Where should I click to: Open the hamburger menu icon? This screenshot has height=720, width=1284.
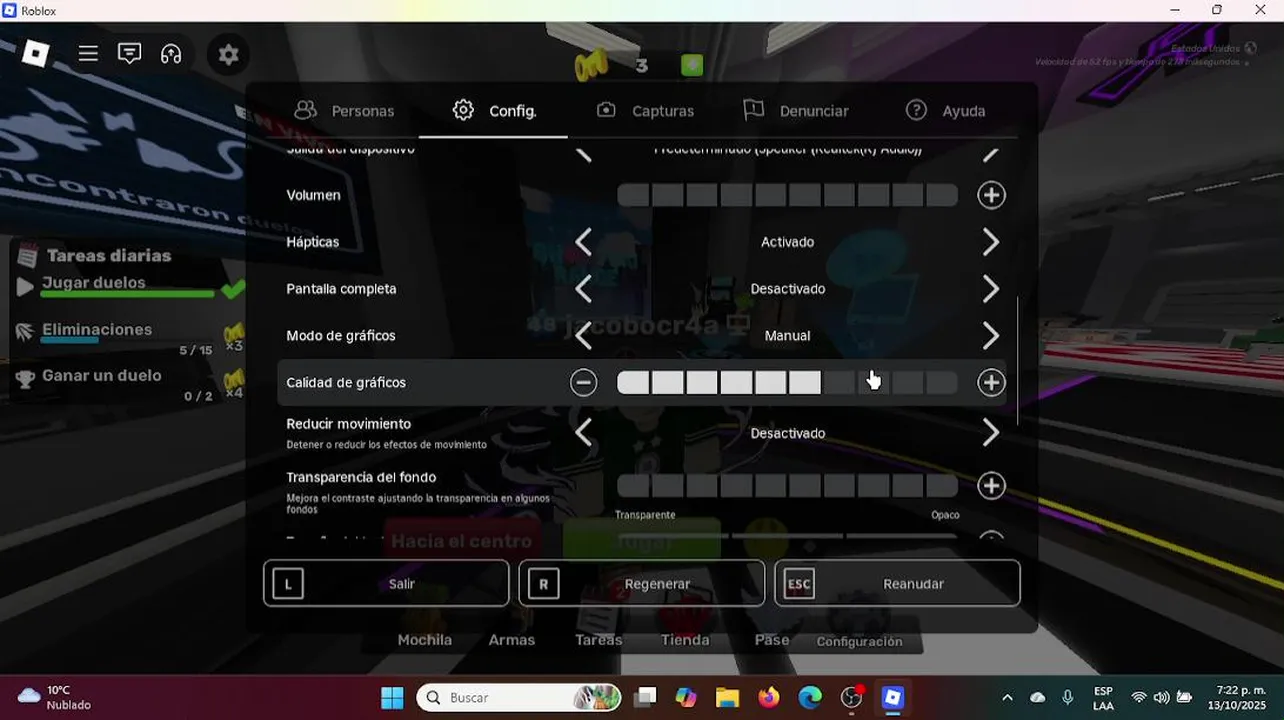tap(88, 54)
